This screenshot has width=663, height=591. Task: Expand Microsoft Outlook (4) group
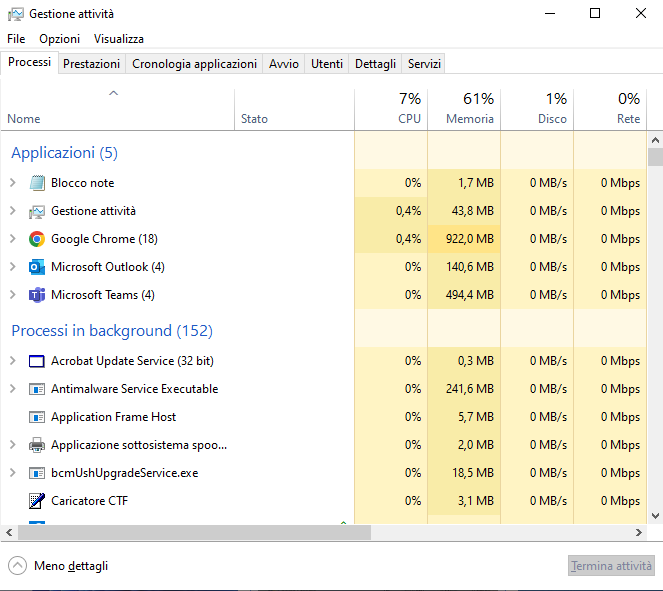[x=13, y=267]
